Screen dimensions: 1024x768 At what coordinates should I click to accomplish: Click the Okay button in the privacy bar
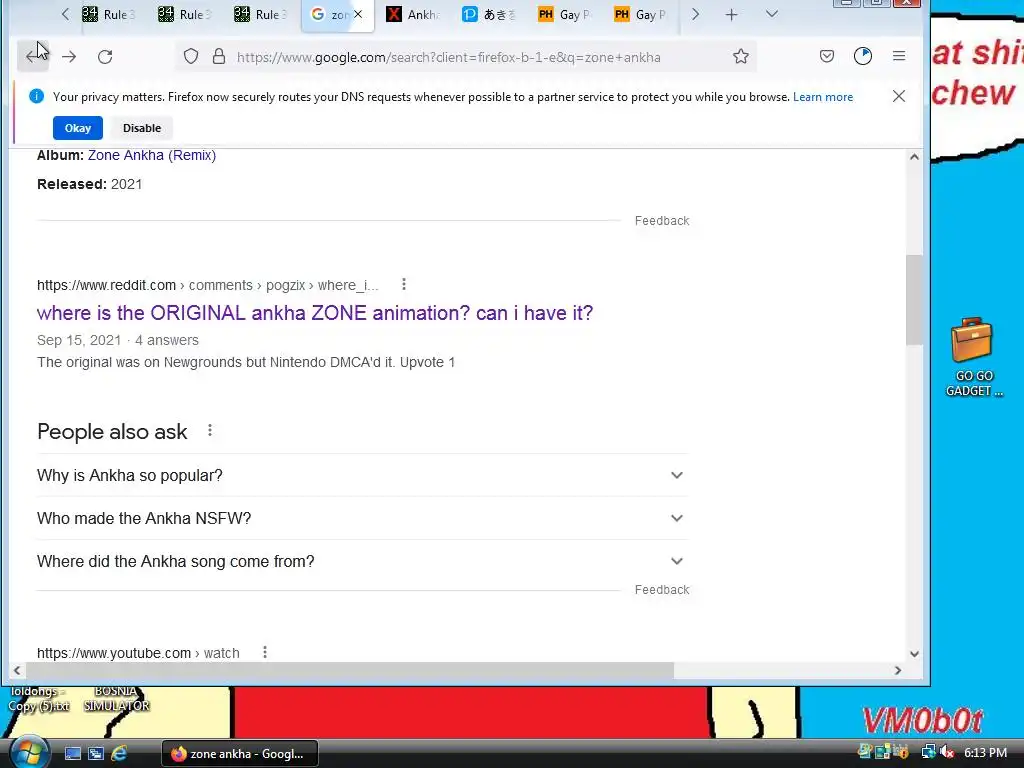point(78,128)
